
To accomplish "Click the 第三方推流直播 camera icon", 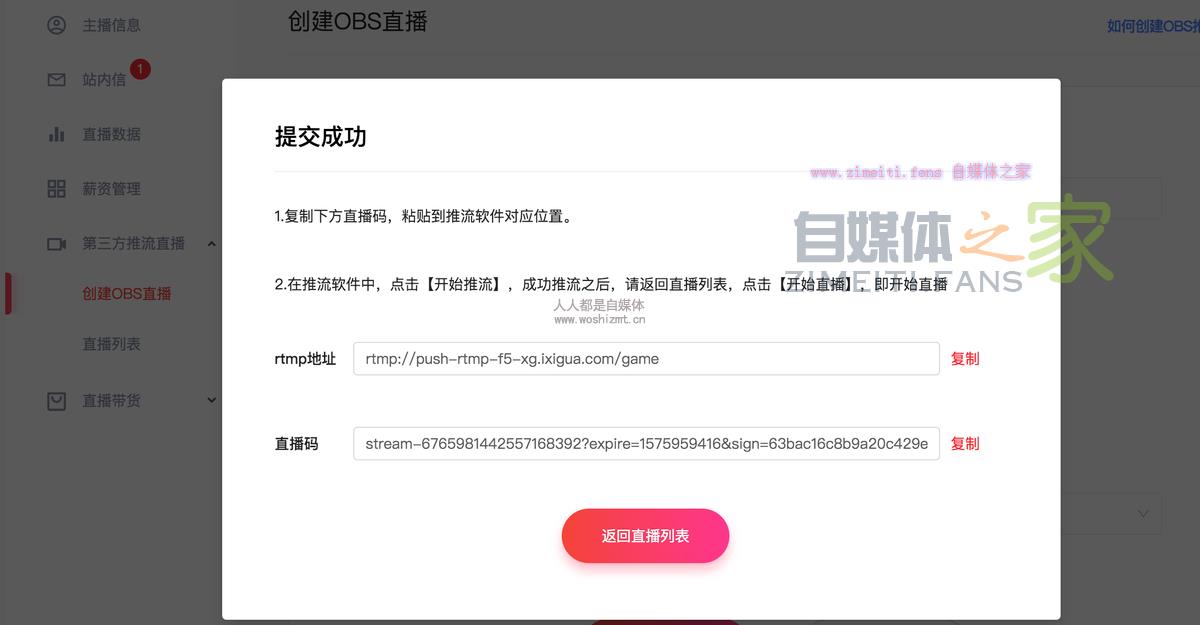I will click(57, 243).
